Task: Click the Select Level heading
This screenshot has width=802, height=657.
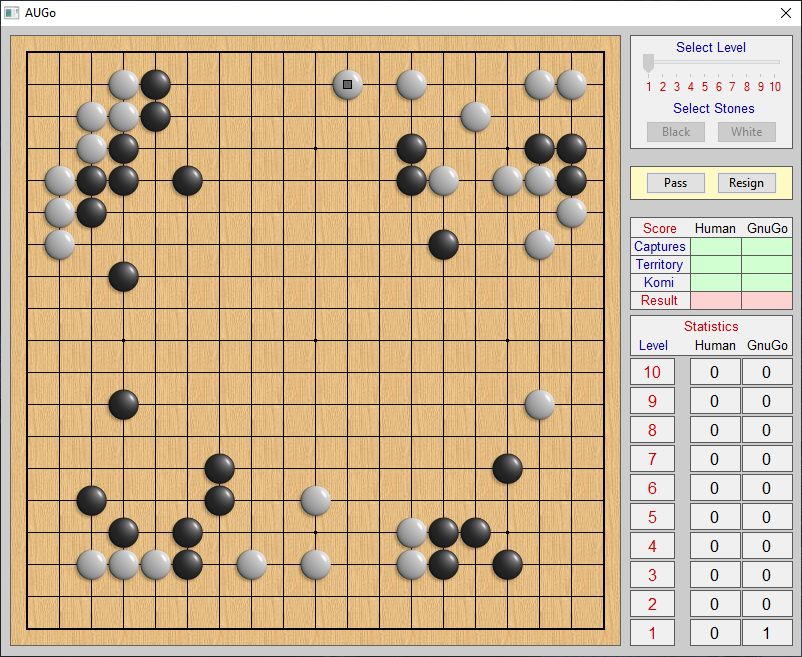Action: [711, 47]
